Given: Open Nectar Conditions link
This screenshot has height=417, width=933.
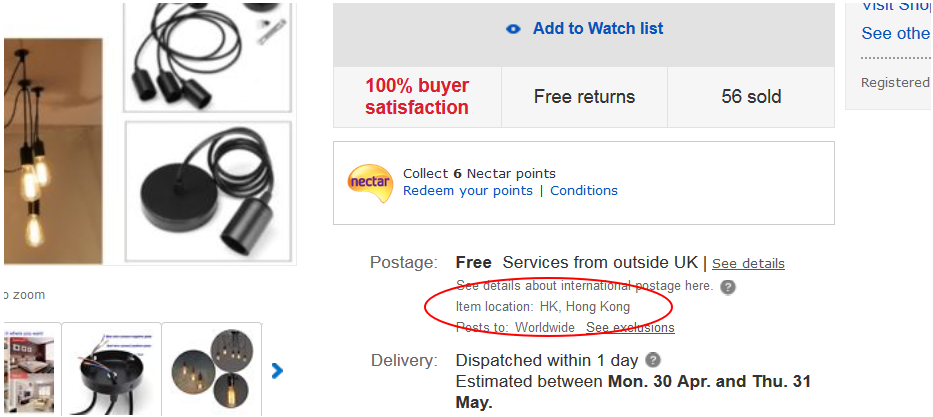Looking at the screenshot, I should [584, 191].
